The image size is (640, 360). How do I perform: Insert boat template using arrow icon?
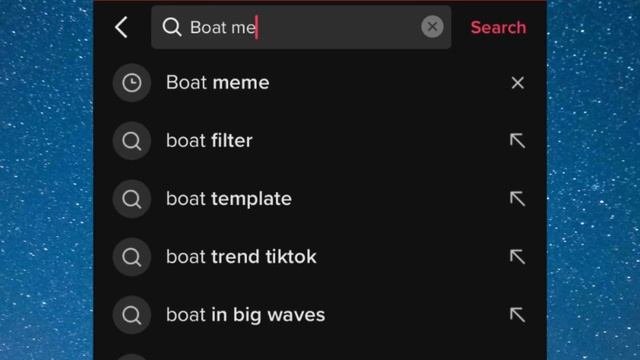tap(517, 199)
